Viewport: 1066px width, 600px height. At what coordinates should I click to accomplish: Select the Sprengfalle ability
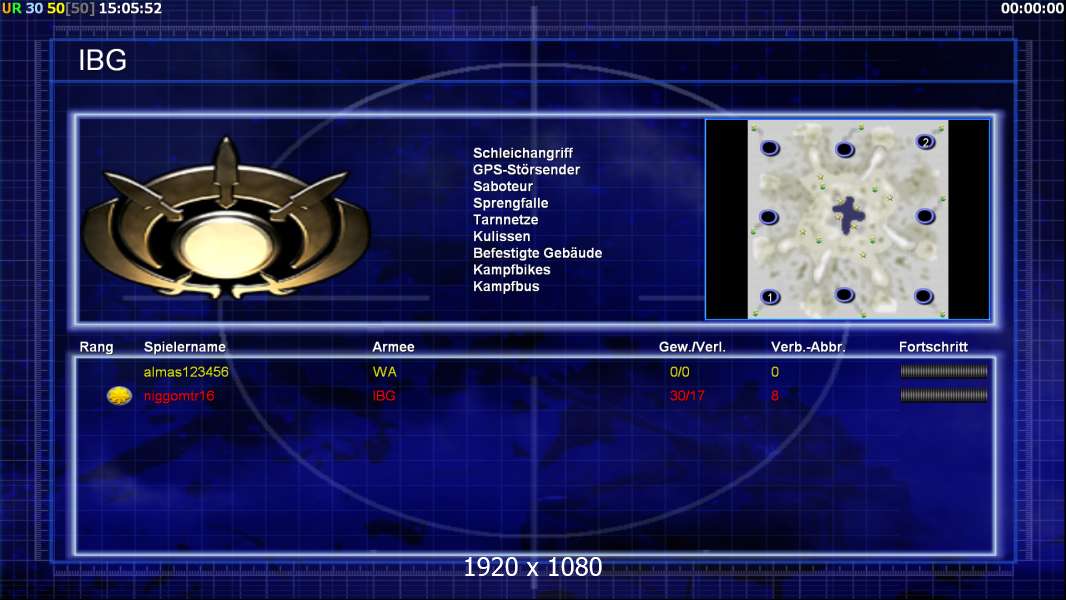click(511, 203)
